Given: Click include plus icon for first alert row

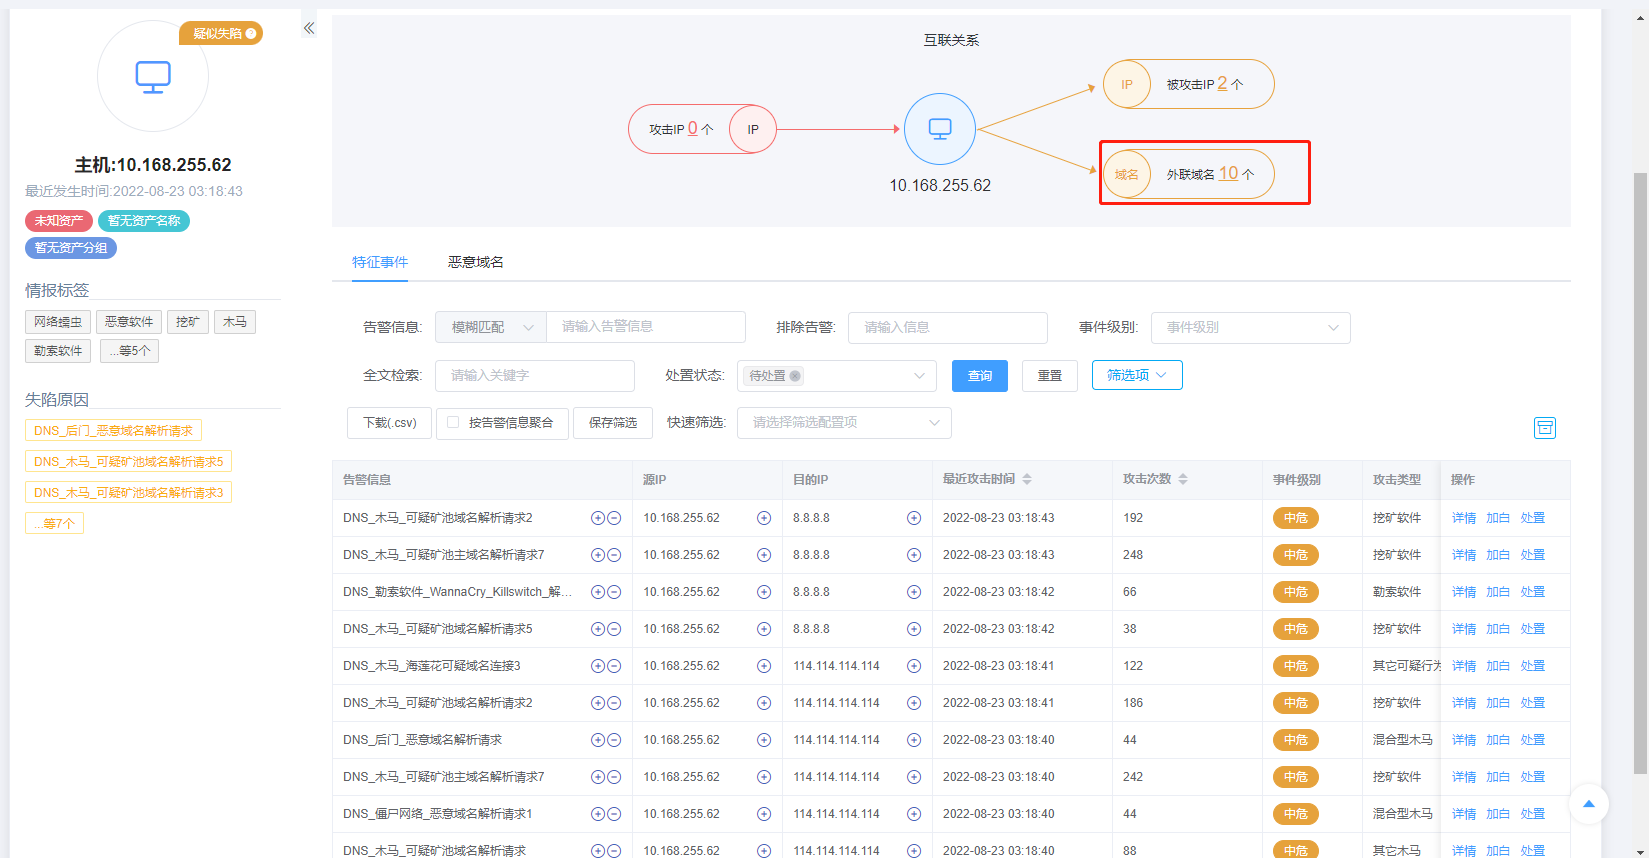Looking at the screenshot, I should [x=598, y=518].
